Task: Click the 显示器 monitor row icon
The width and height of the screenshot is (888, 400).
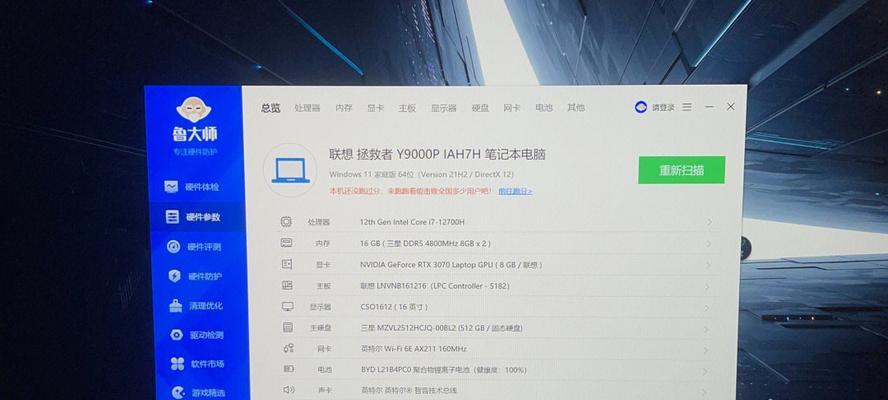Action: point(288,307)
